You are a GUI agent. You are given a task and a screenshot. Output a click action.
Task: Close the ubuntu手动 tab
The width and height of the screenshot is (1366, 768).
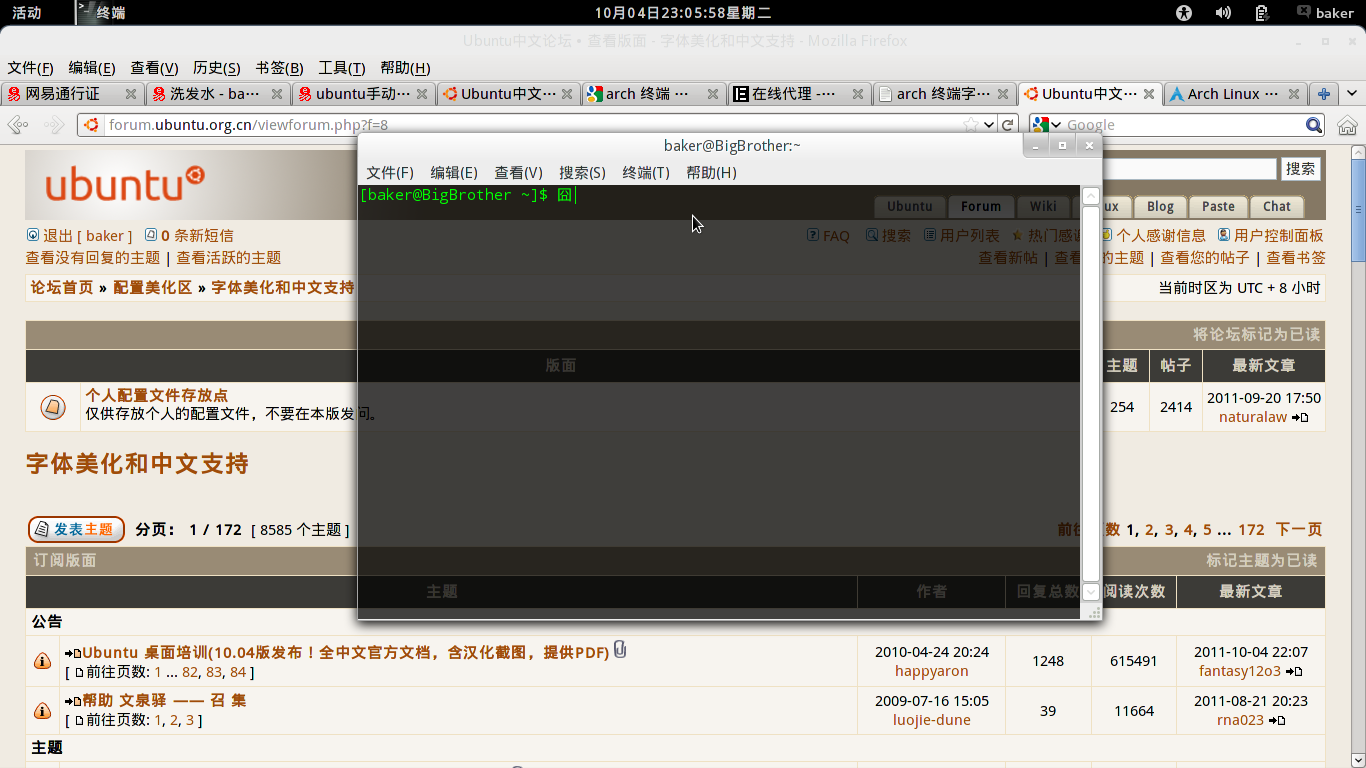click(x=422, y=94)
